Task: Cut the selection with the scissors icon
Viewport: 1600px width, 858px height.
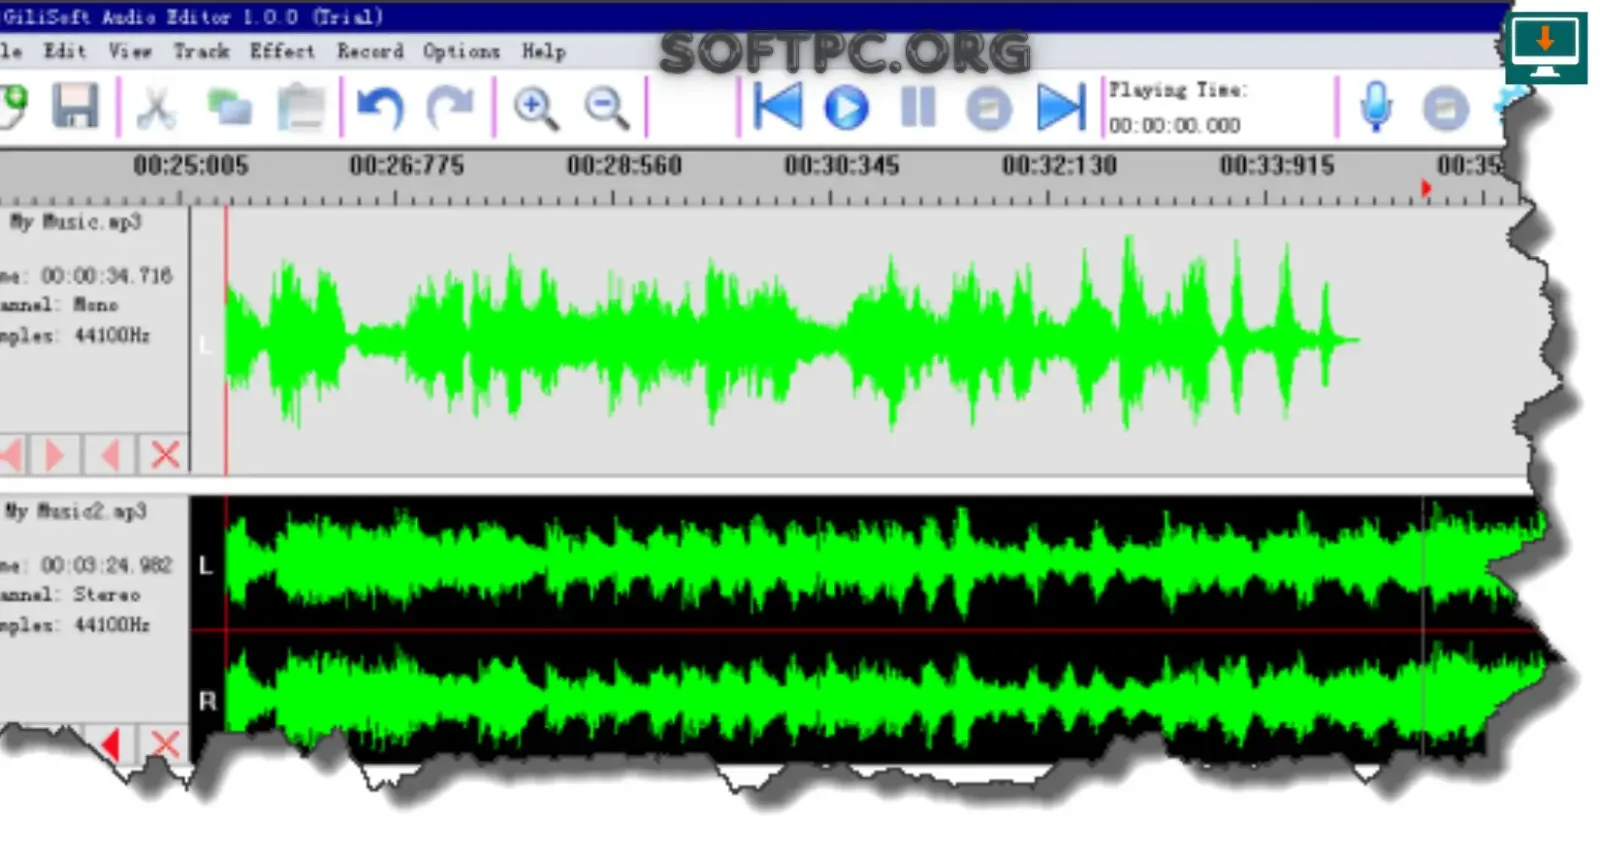Action: point(156,107)
